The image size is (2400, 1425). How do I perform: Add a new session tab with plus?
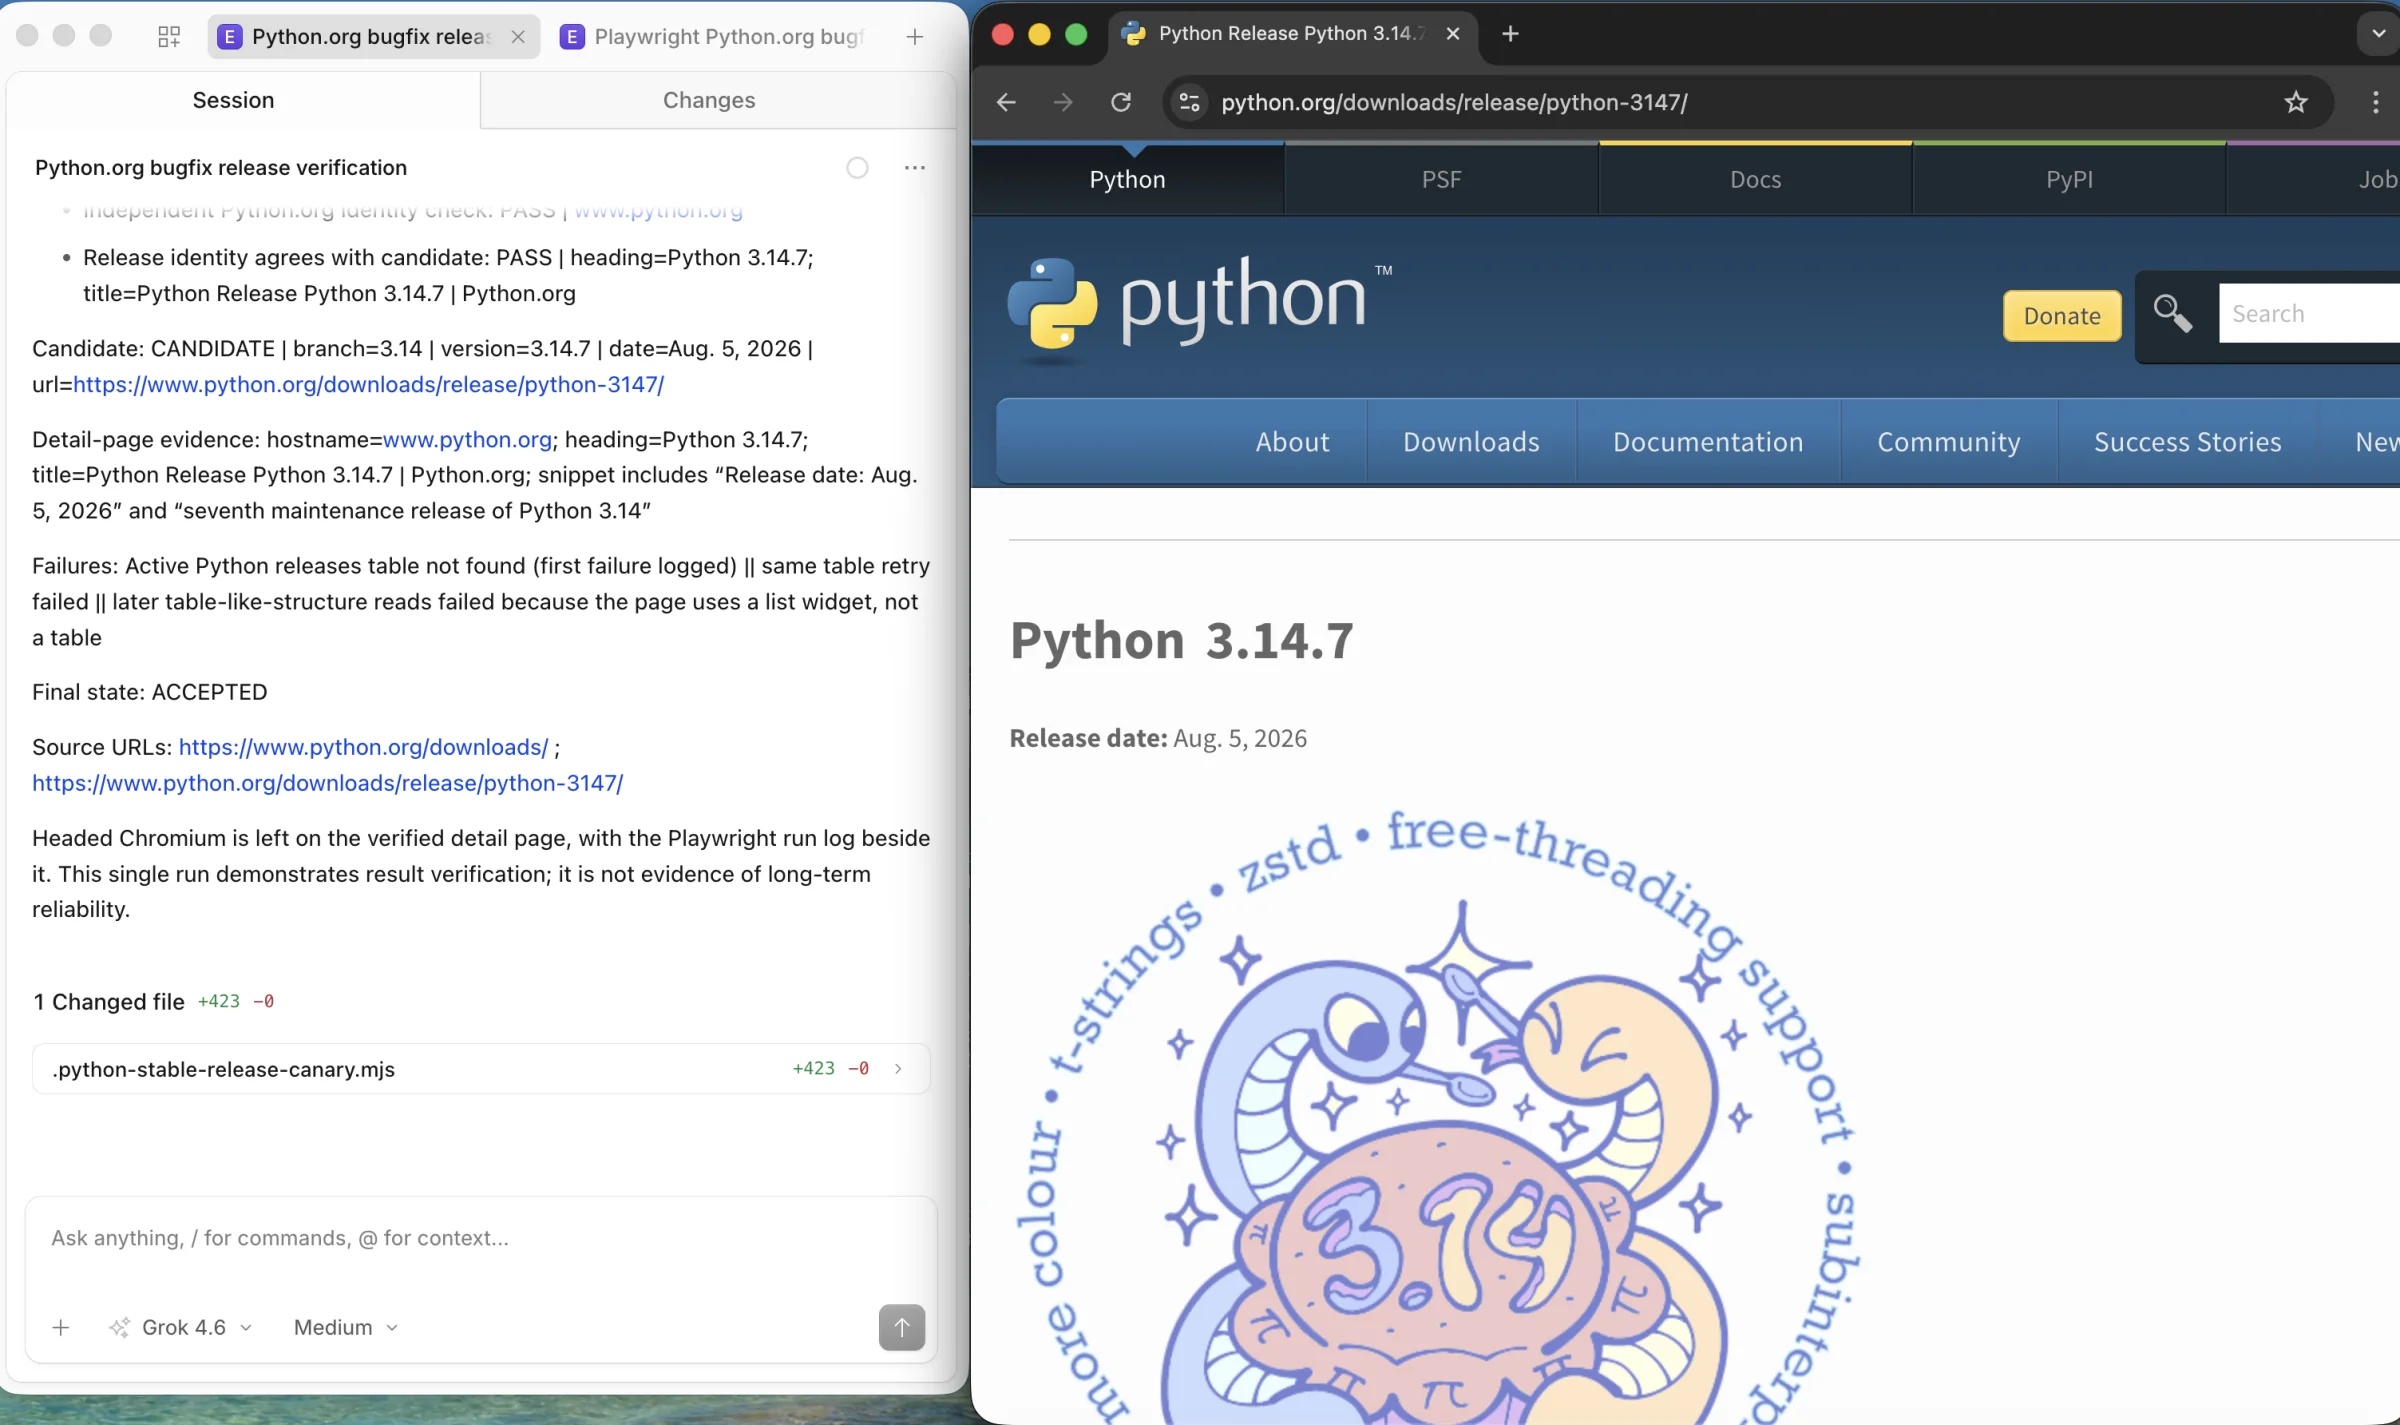click(914, 37)
